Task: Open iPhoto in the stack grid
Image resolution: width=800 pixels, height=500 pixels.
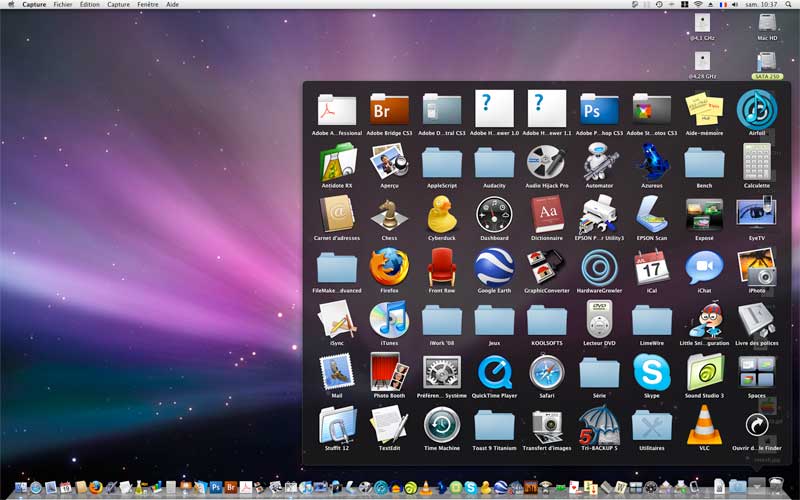Action: coord(757,267)
